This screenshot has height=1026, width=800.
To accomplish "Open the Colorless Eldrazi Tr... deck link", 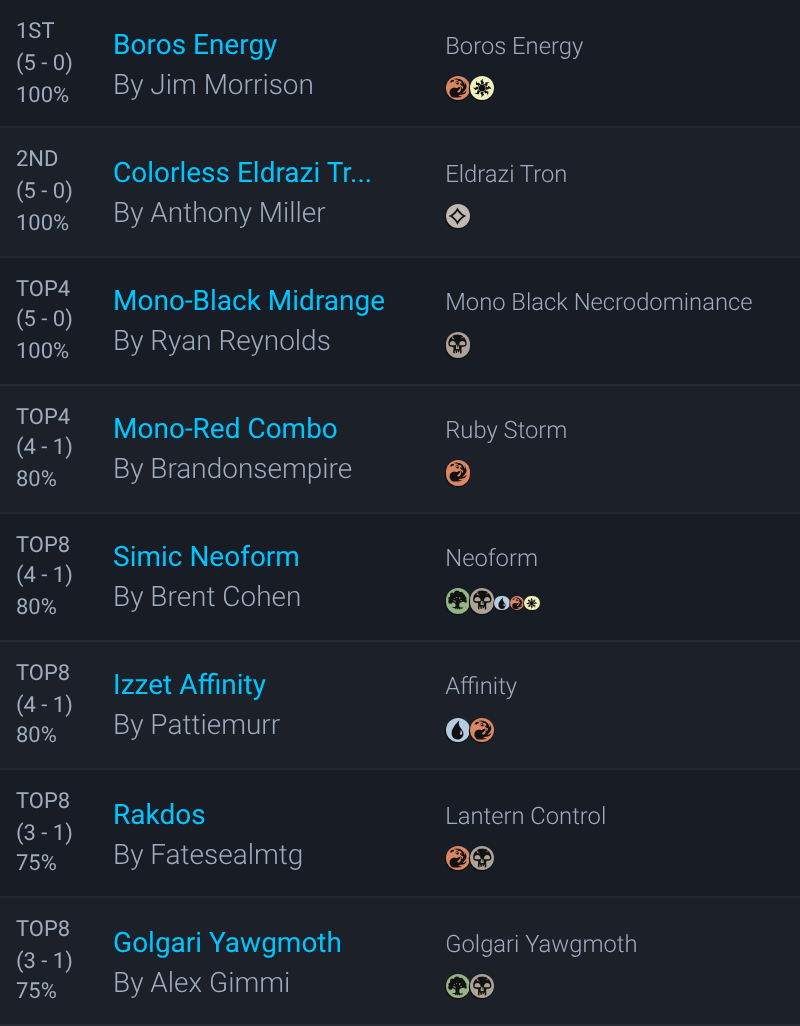I will pyautogui.click(x=242, y=173).
